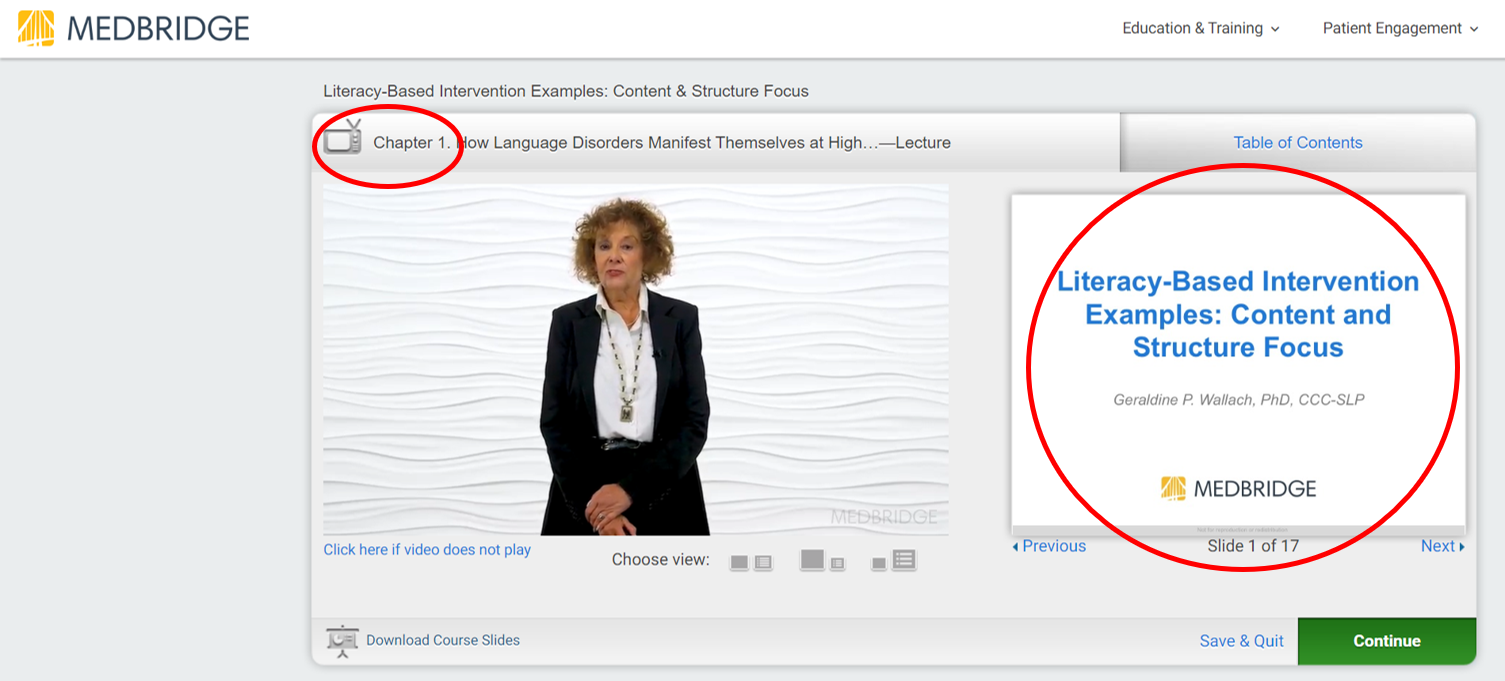
Task: Go to Previous slide
Action: click(1049, 546)
